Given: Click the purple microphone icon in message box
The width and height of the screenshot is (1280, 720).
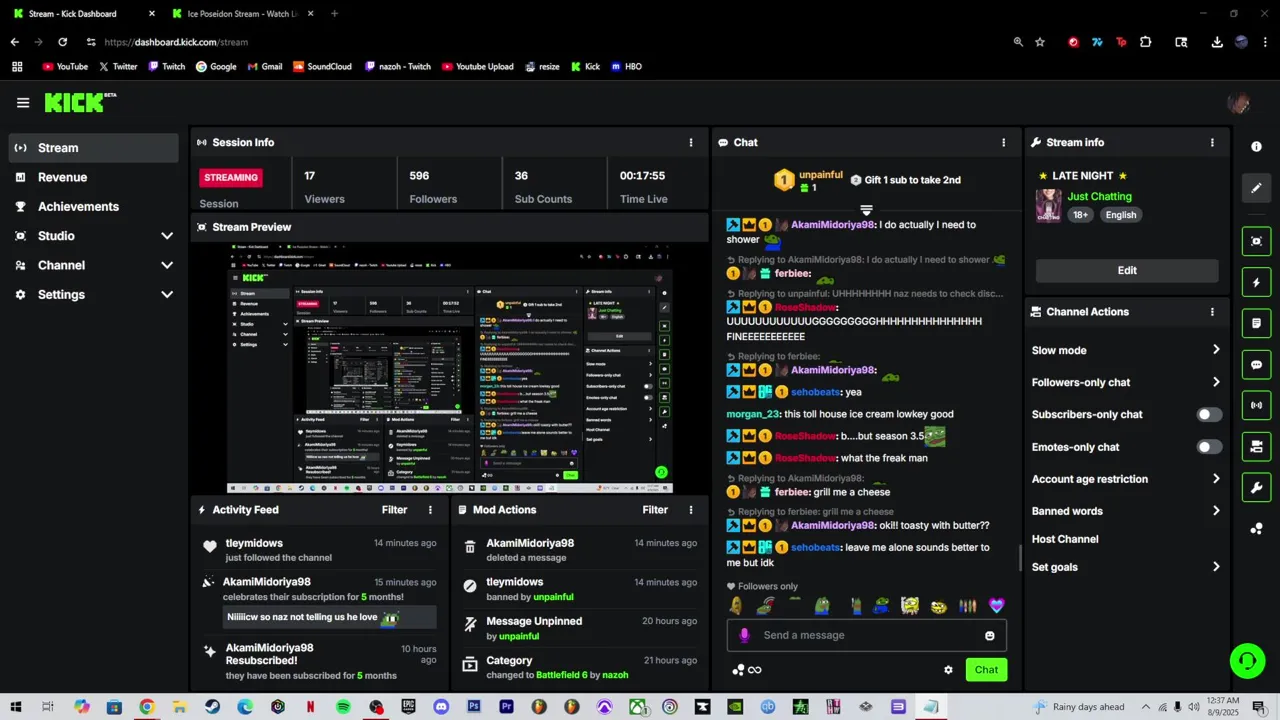Looking at the screenshot, I should pyautogui.click(x=744, y=635).
